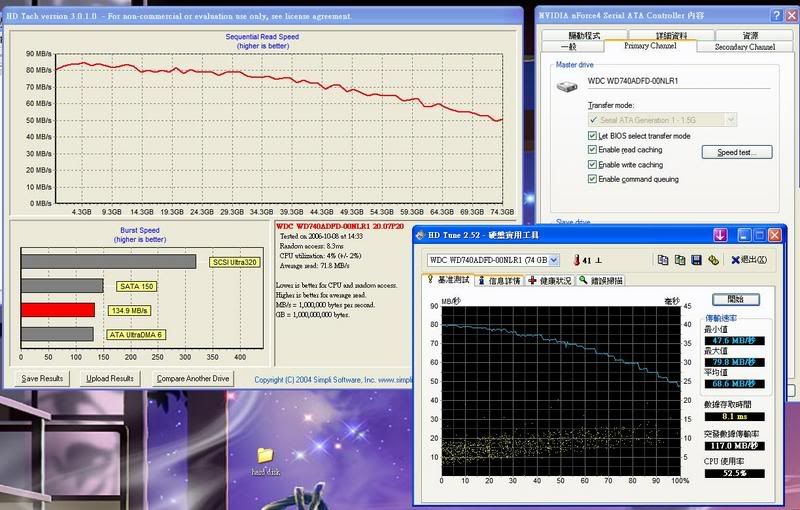The width and height of the screenshot is (800, 510).
Task: Click the 開始 start button in HD Tune
Action: (x=736, y=299)
